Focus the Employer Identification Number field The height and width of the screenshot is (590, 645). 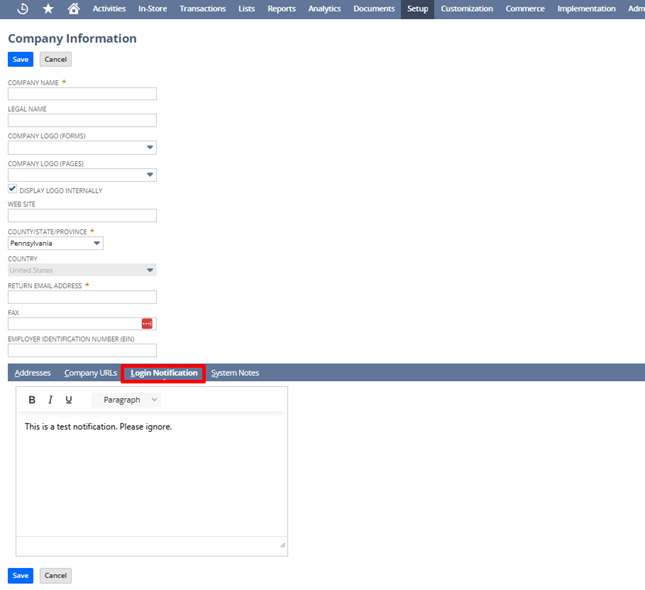pyautogui.click(x=82, y=350)
